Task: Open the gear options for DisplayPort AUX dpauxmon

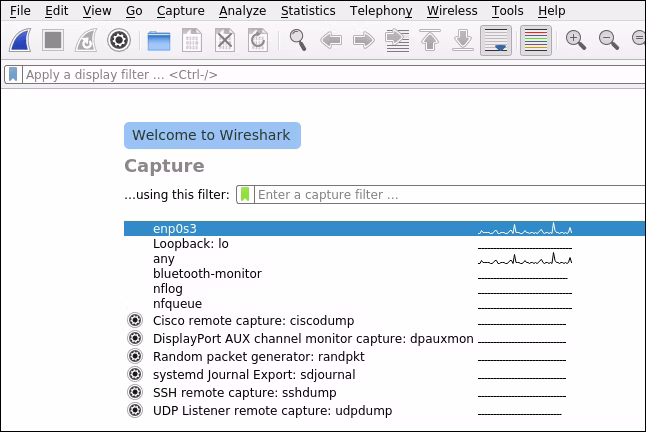Action: click(x=135, y=338)
